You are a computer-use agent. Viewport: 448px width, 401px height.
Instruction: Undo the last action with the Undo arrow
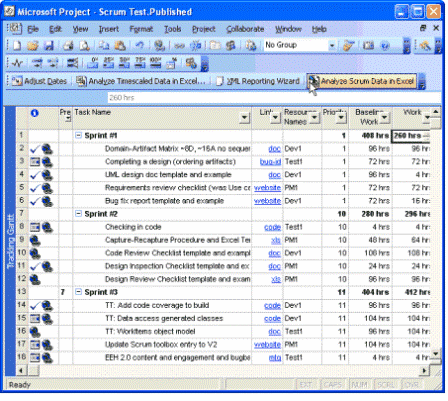click(139, 46)
